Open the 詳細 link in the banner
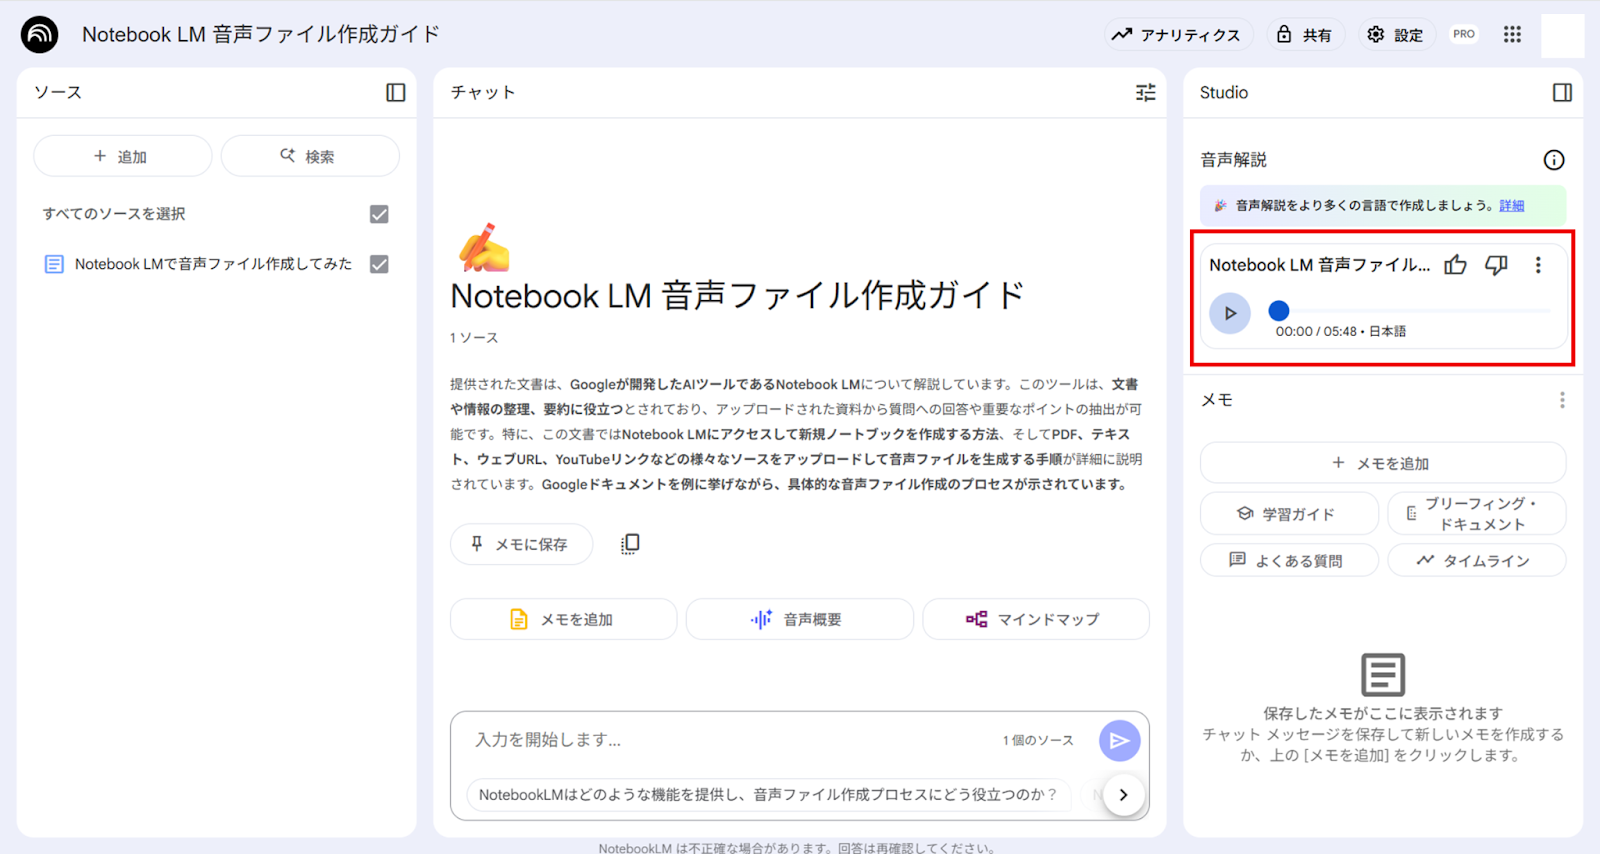1600x854 pixels. tap(1512, 205)
